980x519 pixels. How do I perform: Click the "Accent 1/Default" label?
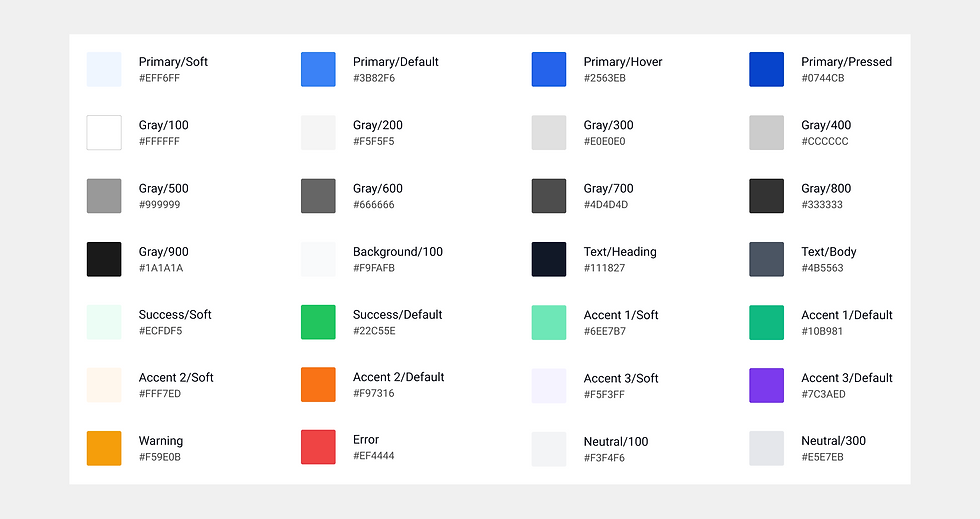click(x=847, y=315)
